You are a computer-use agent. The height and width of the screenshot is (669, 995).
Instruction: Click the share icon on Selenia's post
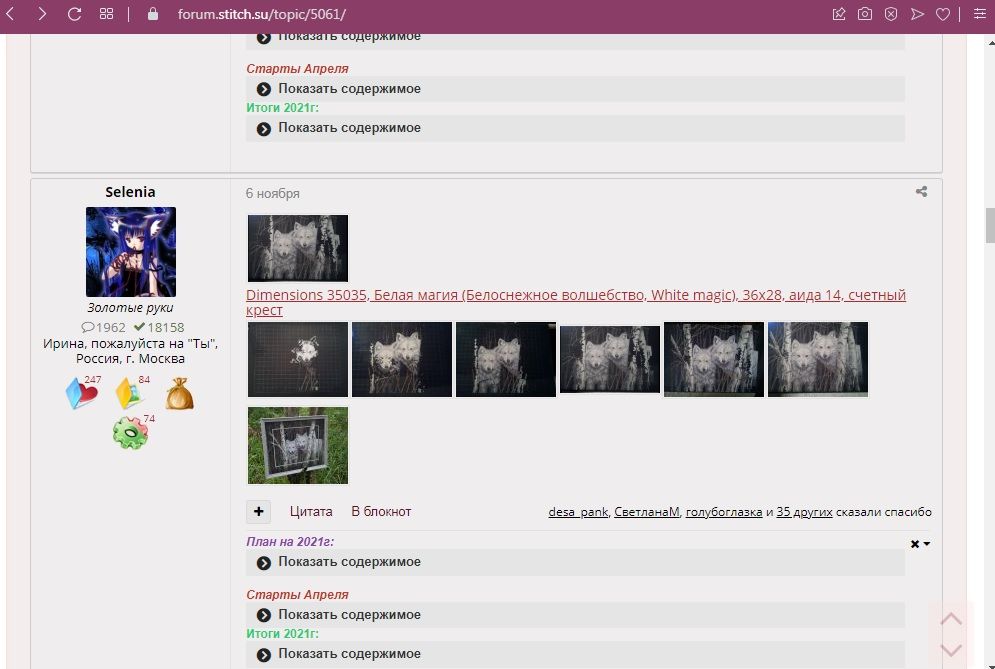[x=921, y=192]
